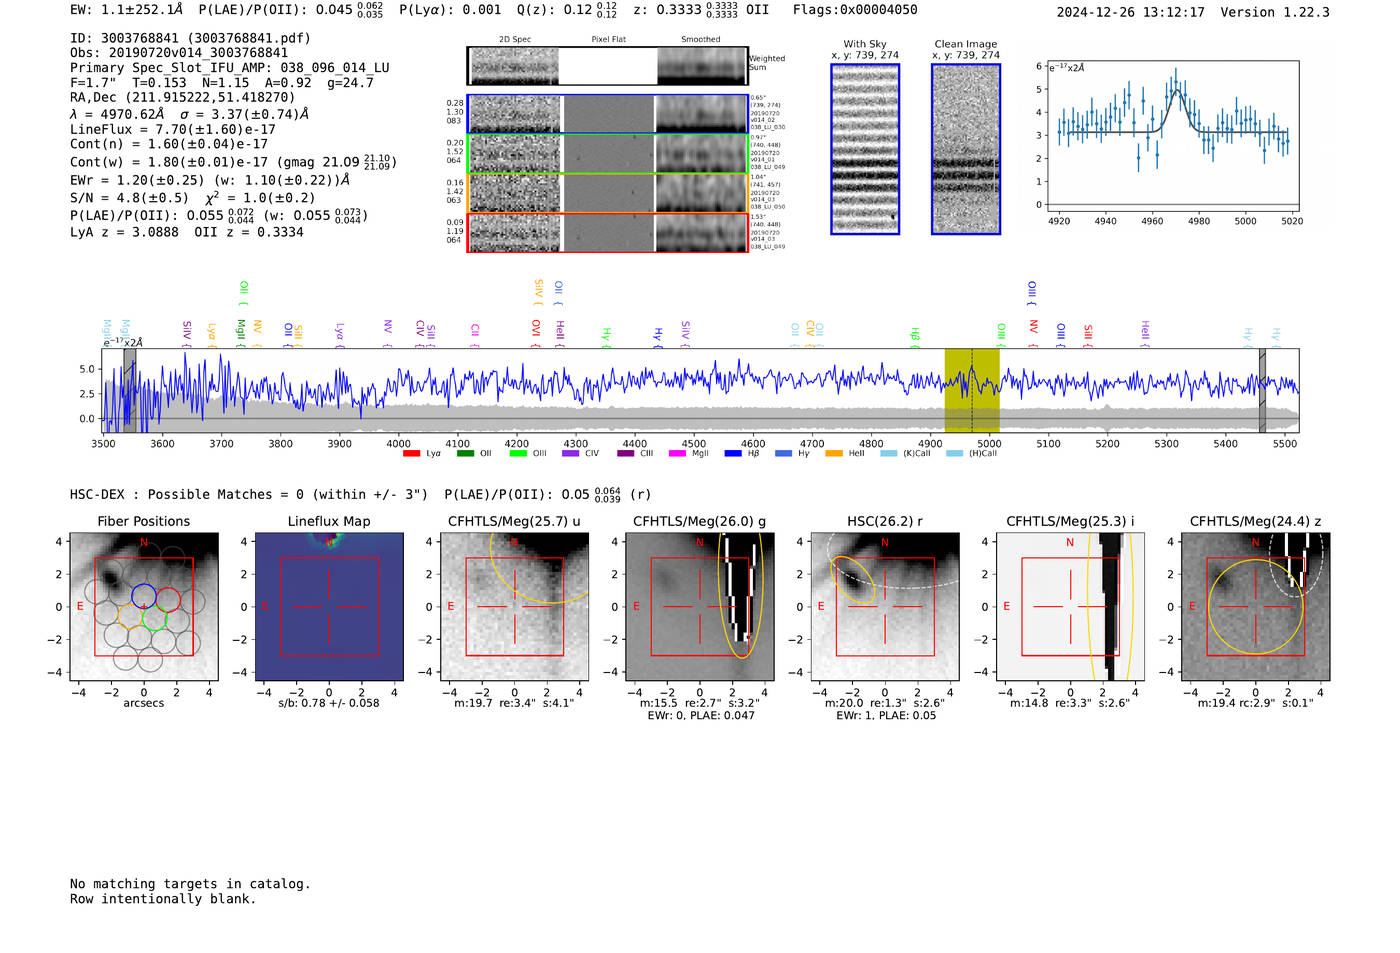Click the Smoothed column header
The width and height of the screenshot is (1400, 953).
pyautogui.click(x=701, y=40)
